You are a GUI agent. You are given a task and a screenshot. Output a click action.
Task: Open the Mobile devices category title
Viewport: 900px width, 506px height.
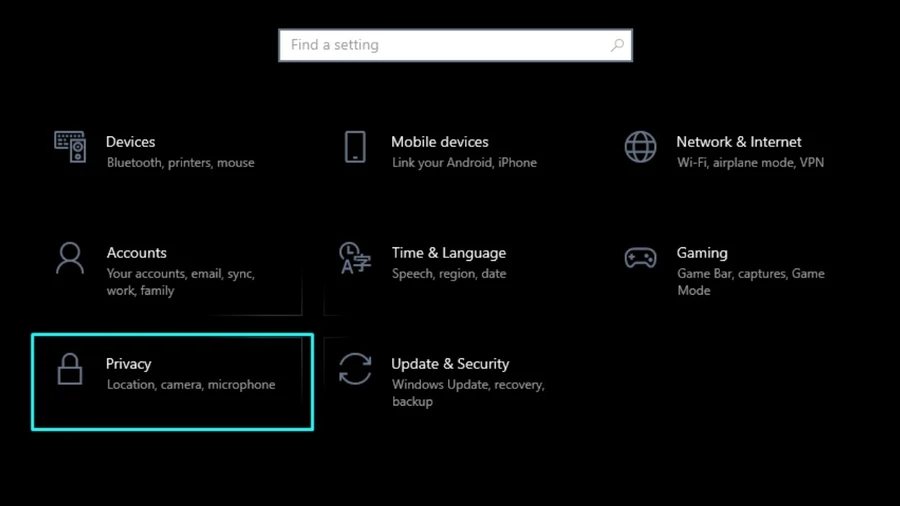tap(440, 142)
